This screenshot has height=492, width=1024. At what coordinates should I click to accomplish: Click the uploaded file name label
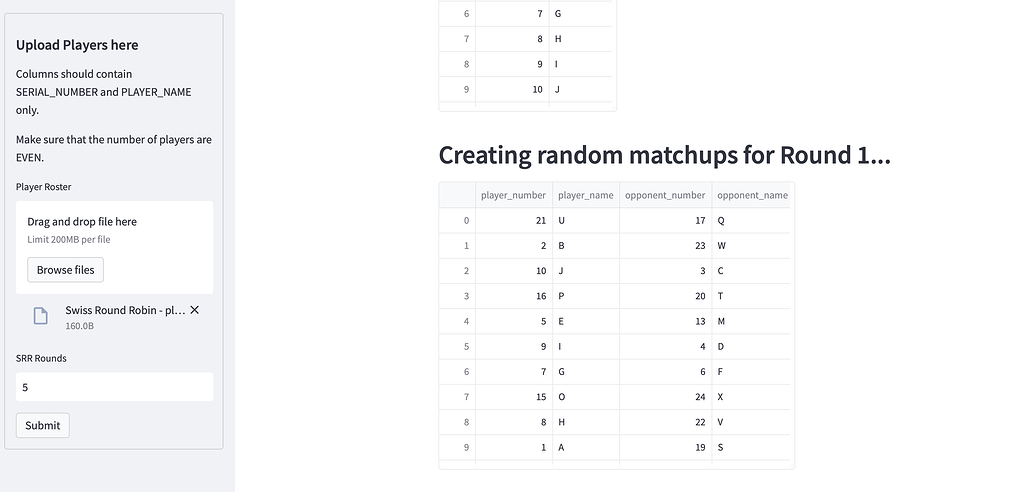[x=125, y=310]
